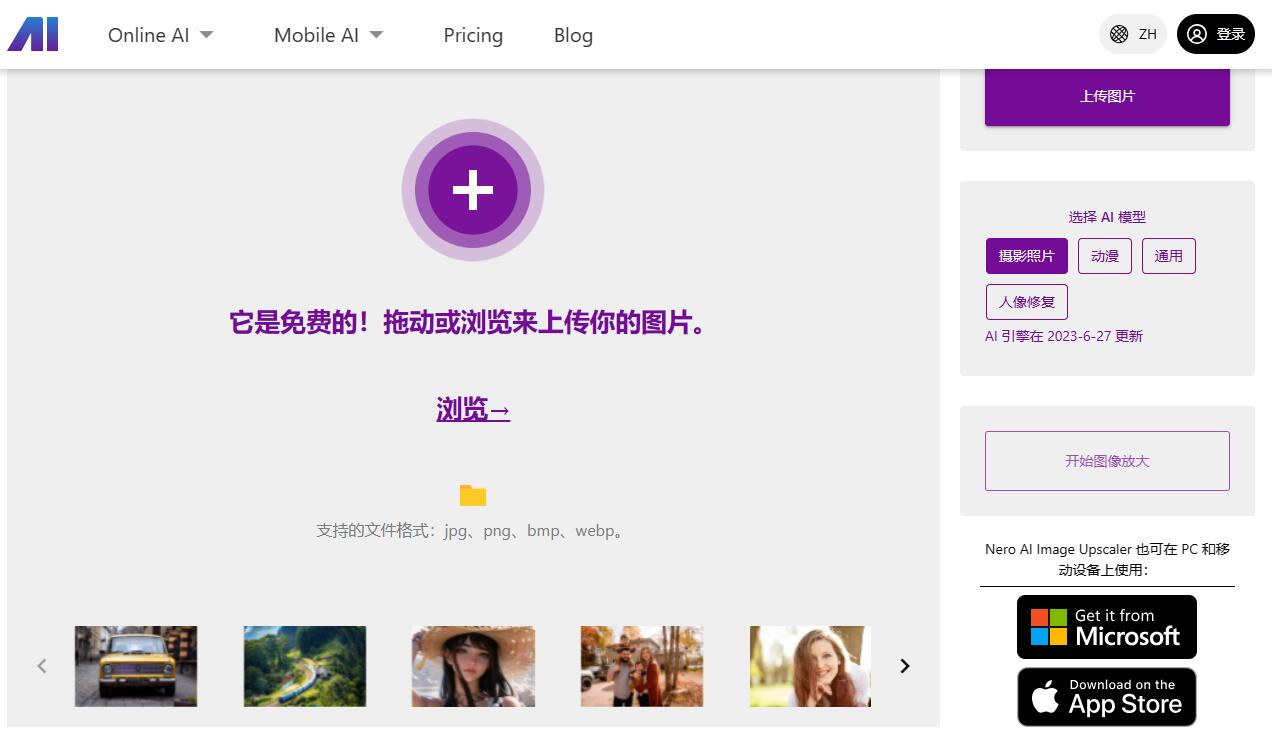Show next sample images with right arrow
The image size is (1272, 735).
coord(905,666)
